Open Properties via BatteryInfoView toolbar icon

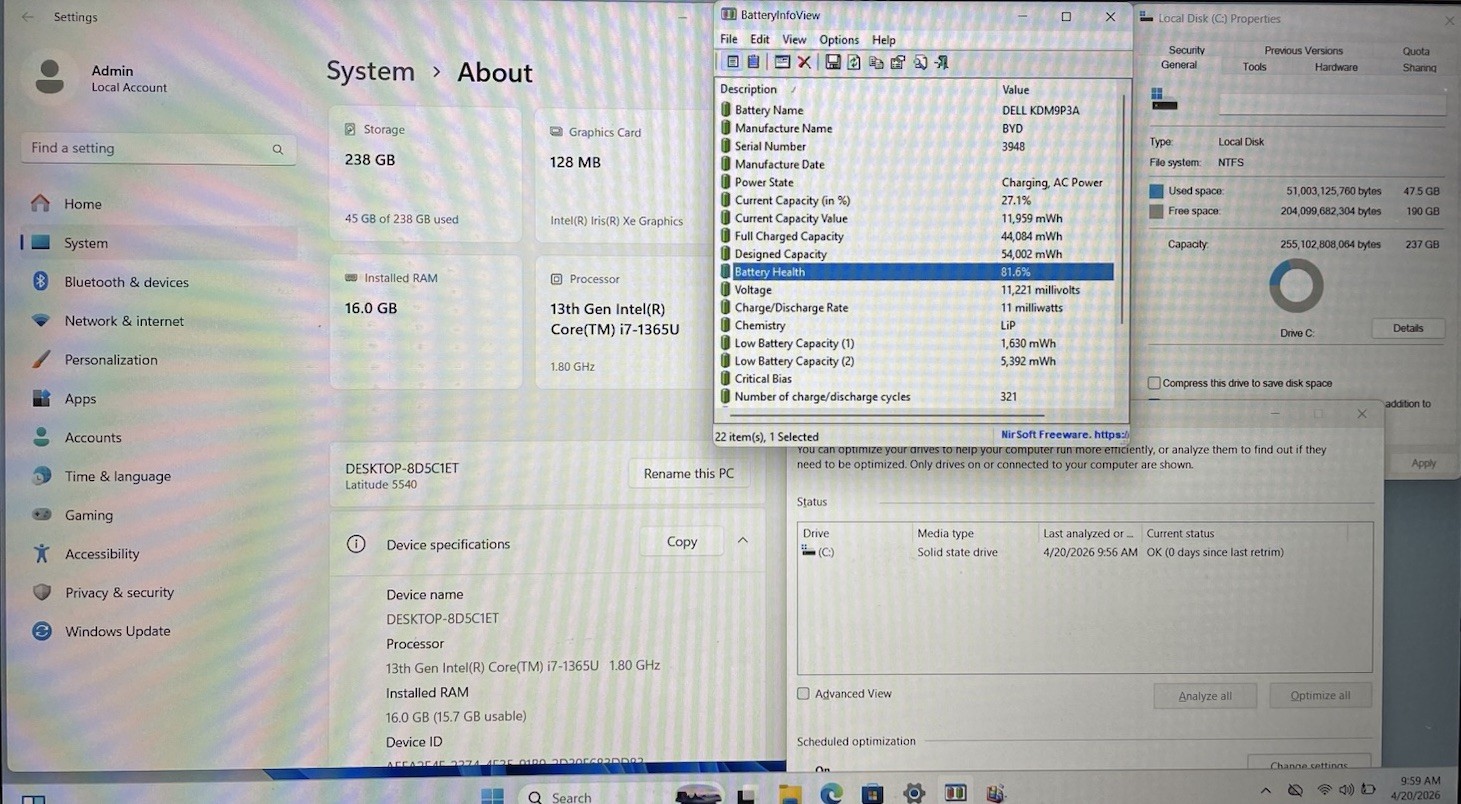tap(897, 62)
